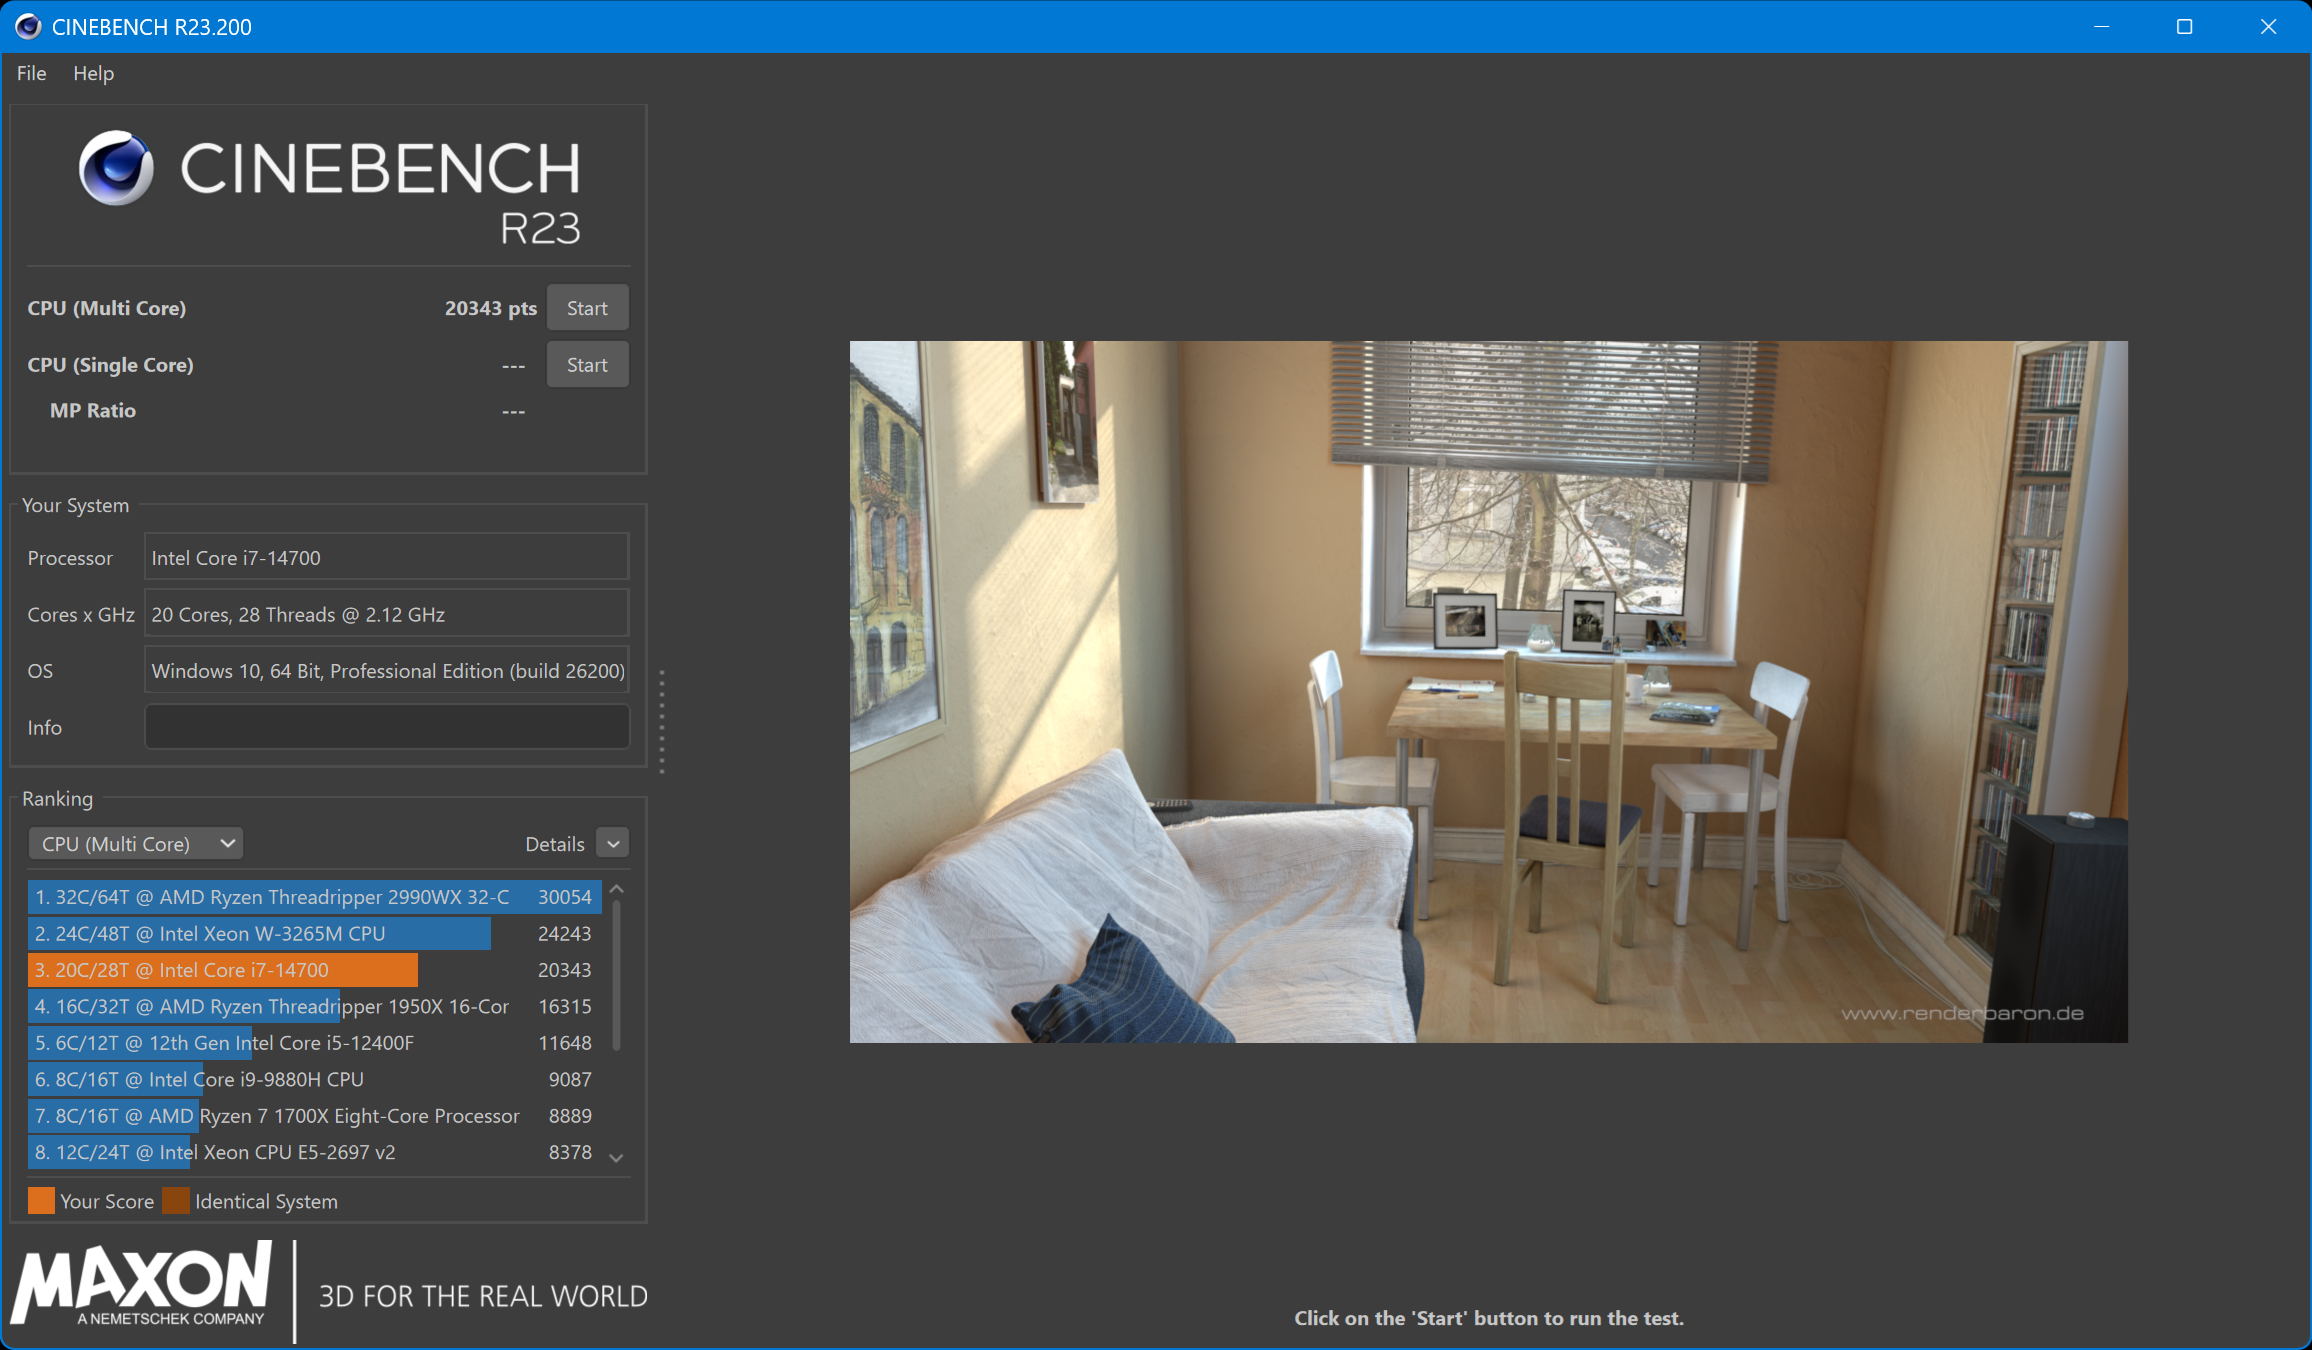The image size is (2312, 1350).
Task: Maximize the Cinebench window
Action: click(x=2184, y=27)
